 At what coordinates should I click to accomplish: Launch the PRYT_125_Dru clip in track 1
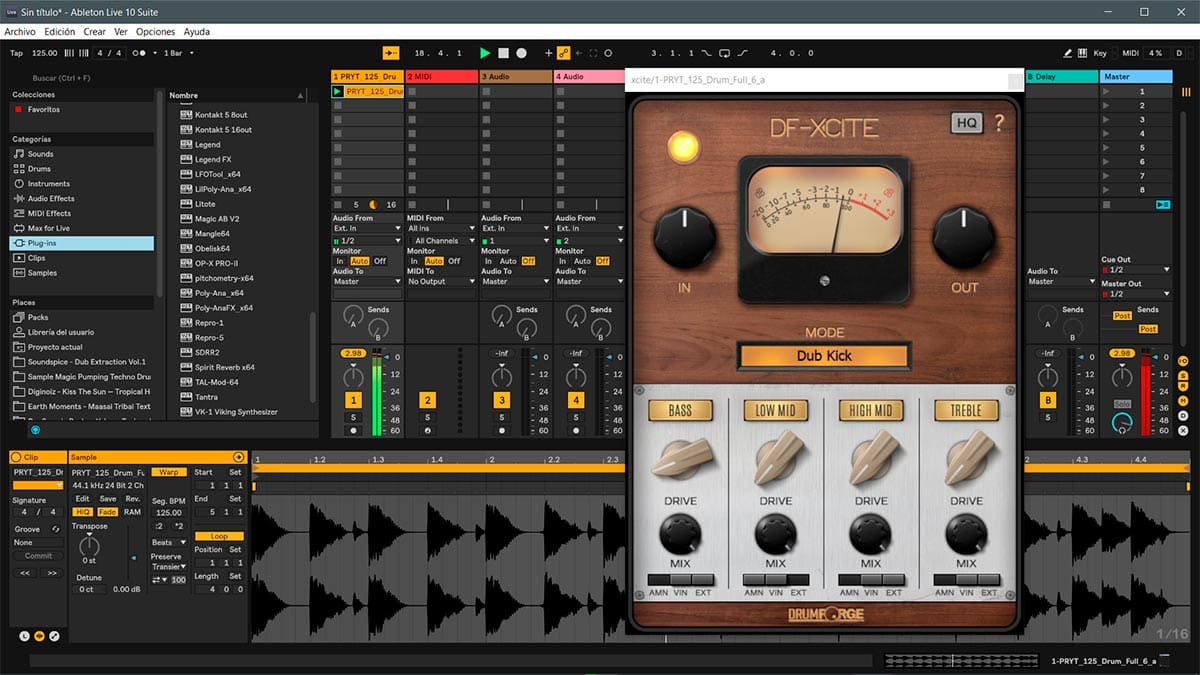tap(337, 91)
